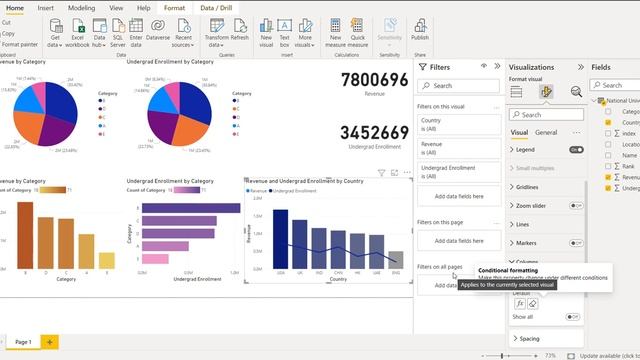The width and height of the screenshot is (640, 360).
Task: Click the Format painter button
Action: pyautogui.click(x=19, y=44)
